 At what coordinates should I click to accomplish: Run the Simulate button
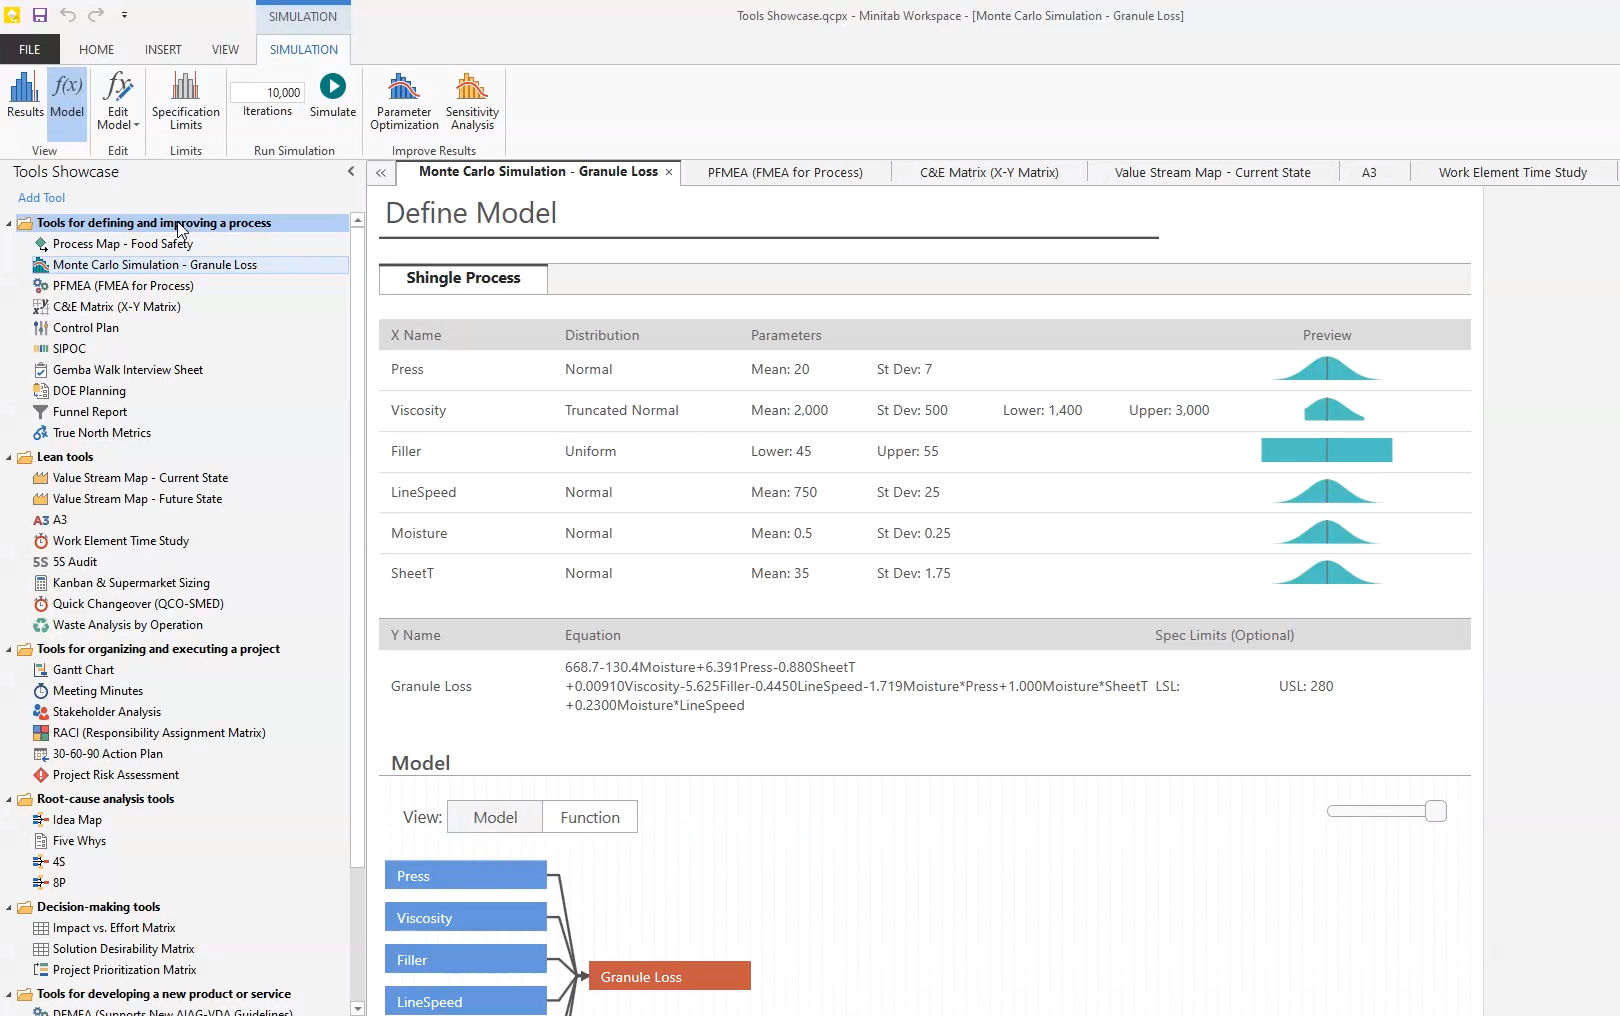click(333, 95)
